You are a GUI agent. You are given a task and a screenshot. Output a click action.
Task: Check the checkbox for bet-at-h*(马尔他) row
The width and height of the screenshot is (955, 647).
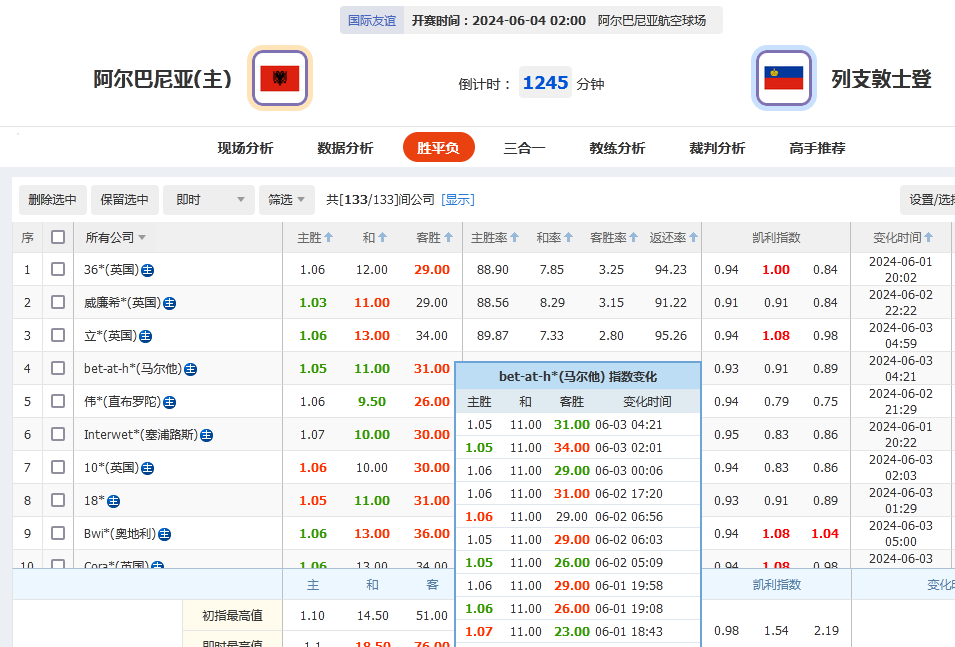(56, 368)
